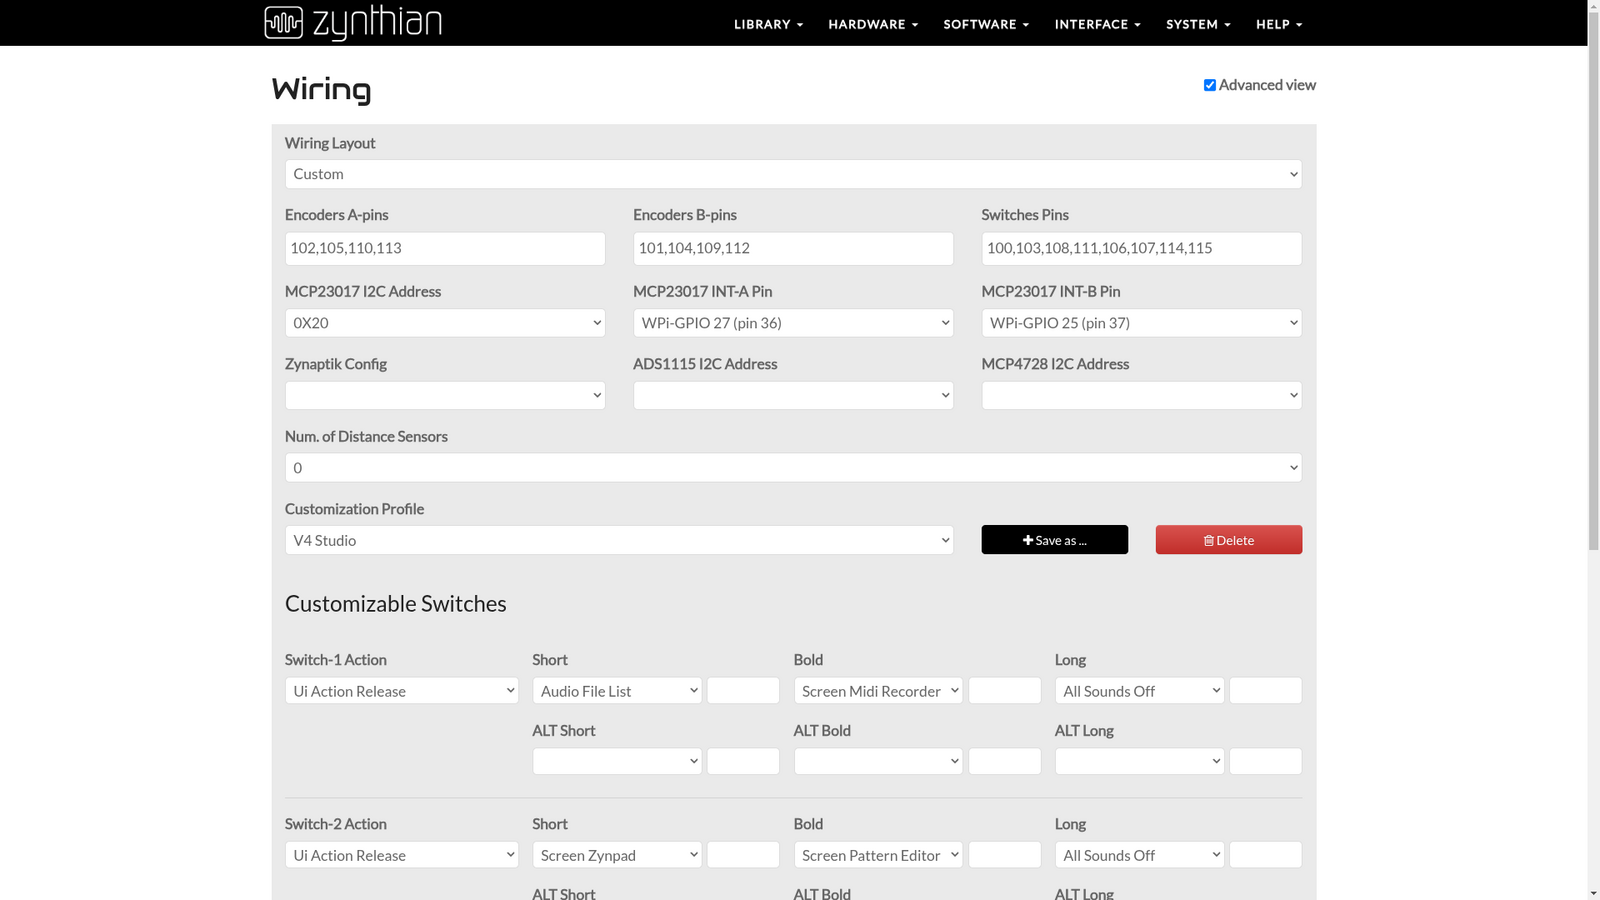Disable the Advanced view checkbox
The width and height of the screenshot is (1600, 900).
pos(1209,85)
